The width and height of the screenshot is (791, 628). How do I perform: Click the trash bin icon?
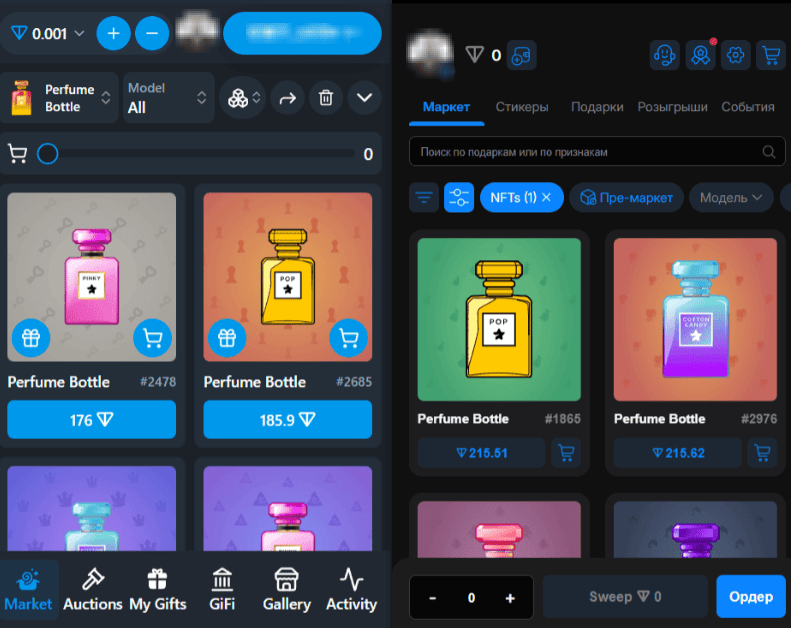click(326, 98)
